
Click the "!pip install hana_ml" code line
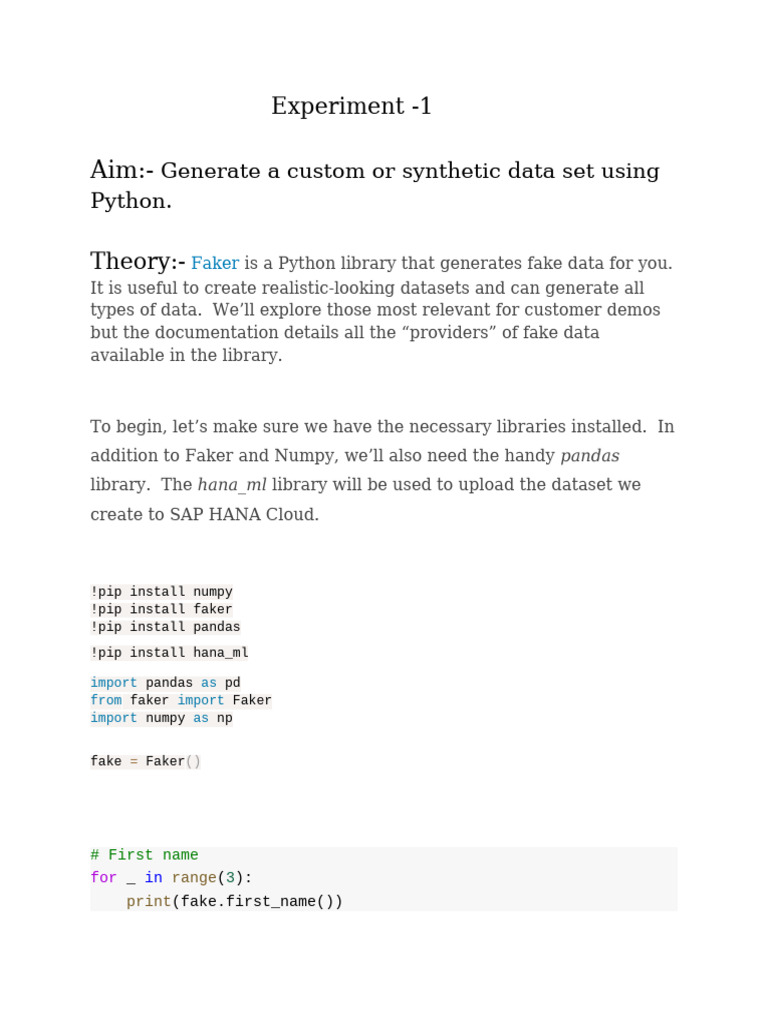pos(169,653)
